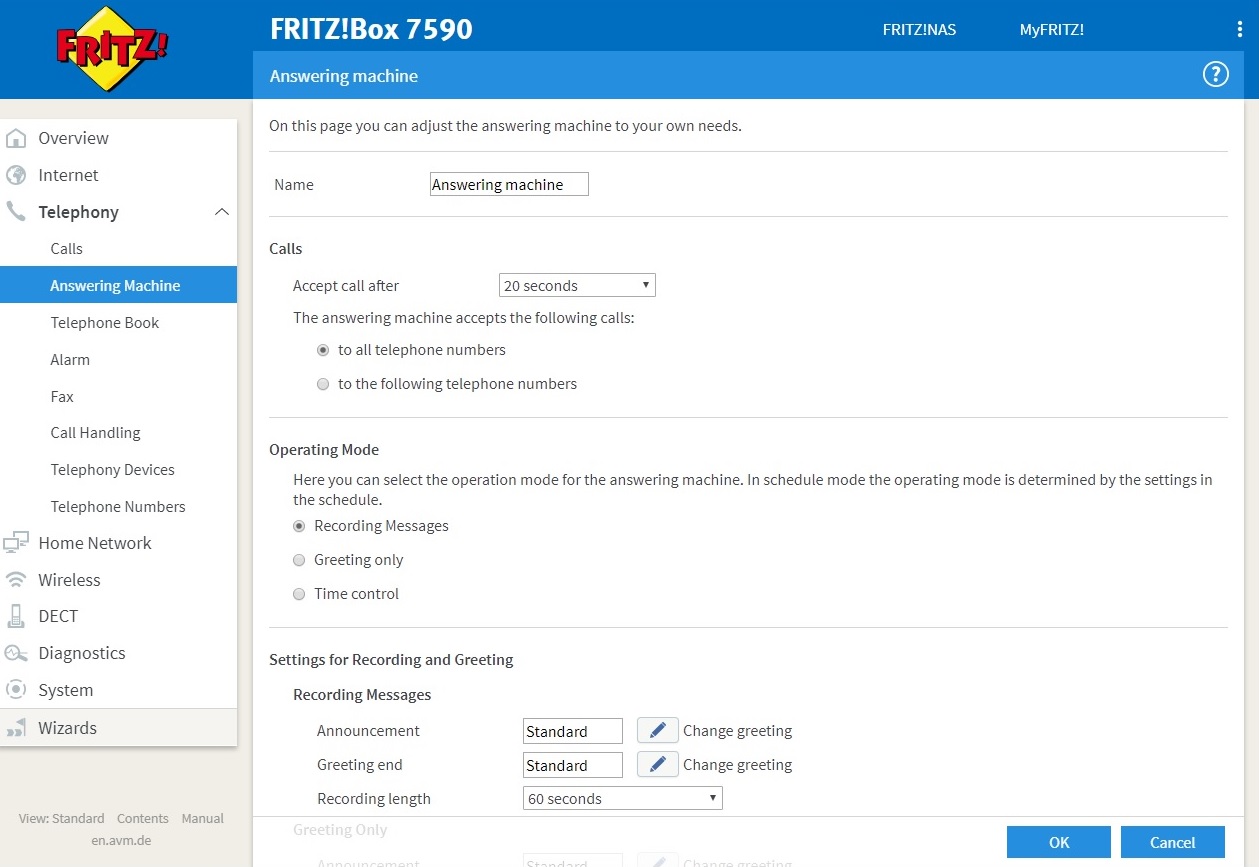This screenshot has height=867, width=1259.
Task: Click the Internet globe icon
Action: pos(16,175)
